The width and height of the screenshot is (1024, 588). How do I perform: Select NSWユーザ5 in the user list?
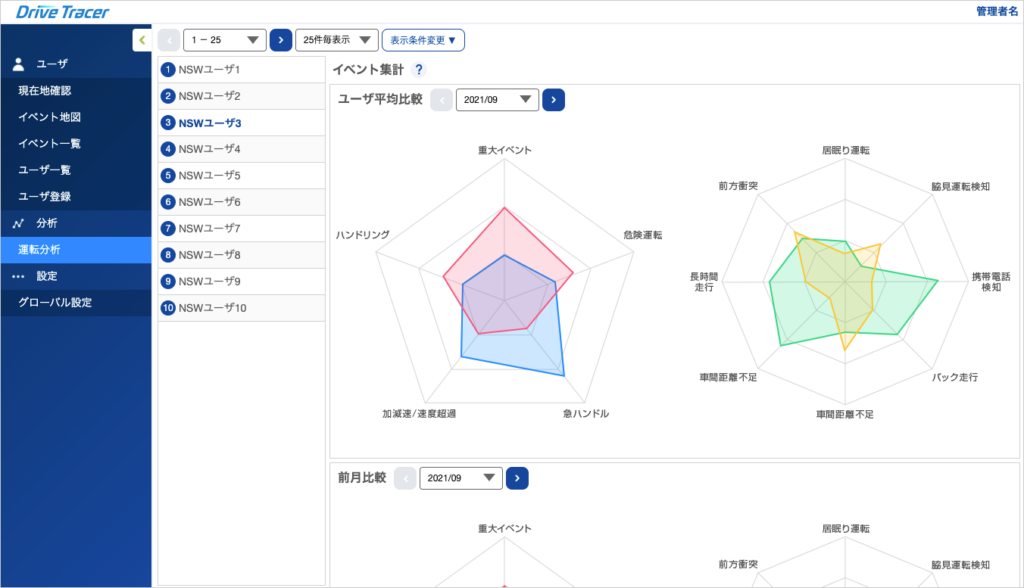click(x=242, y=175)
